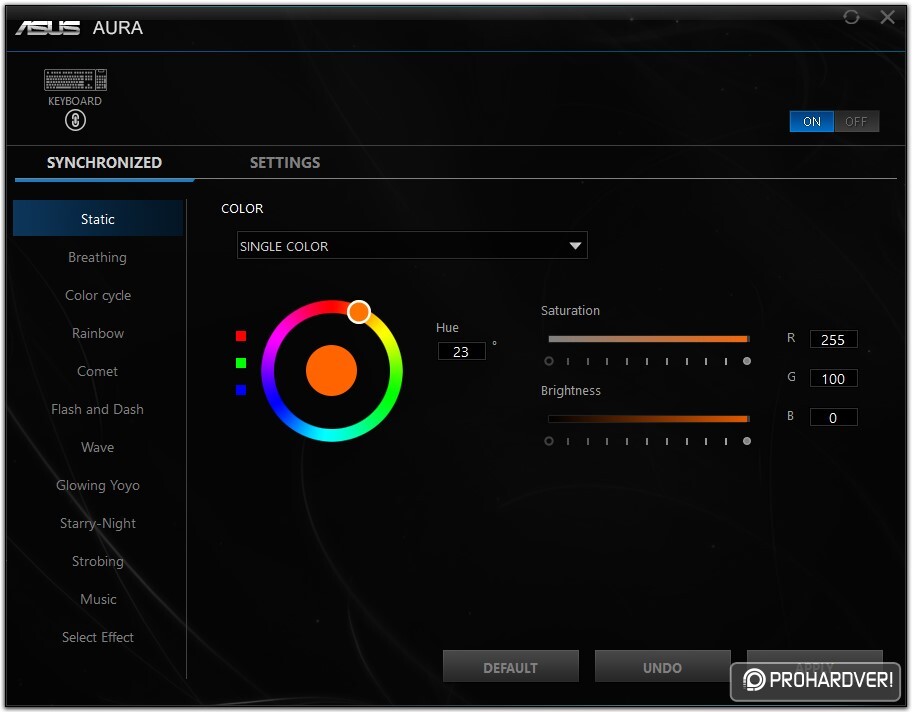Click the Brightness slider bar
Screen dimensions: 912x712
648,419
